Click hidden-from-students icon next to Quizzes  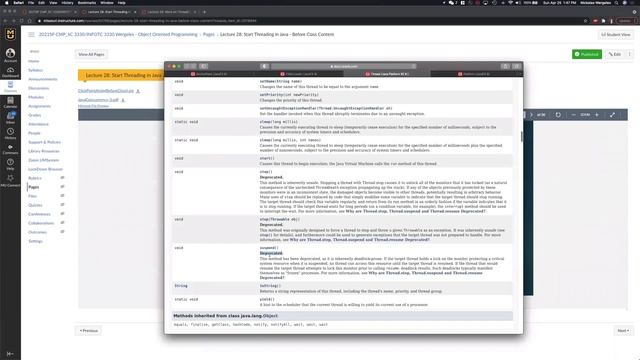pyautogui.click(x=62, y=205)
